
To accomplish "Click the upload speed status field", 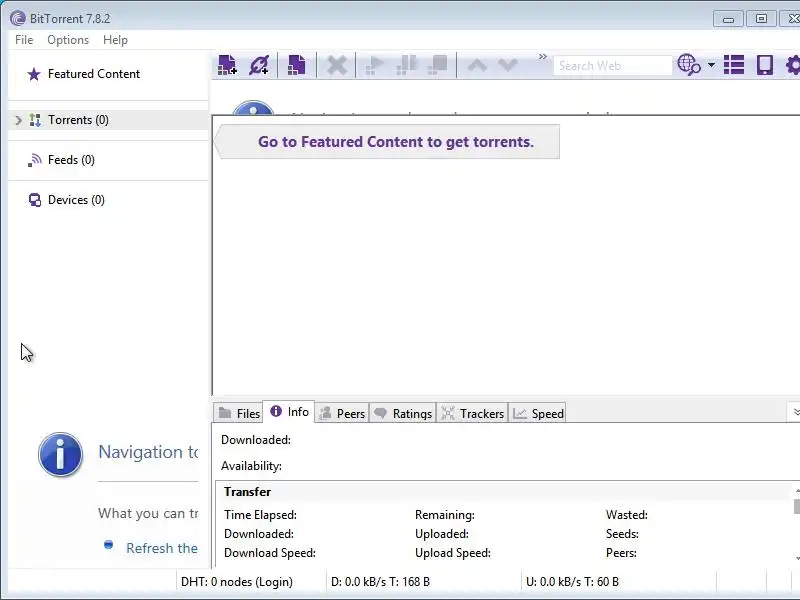I will (x=572, y=582).
